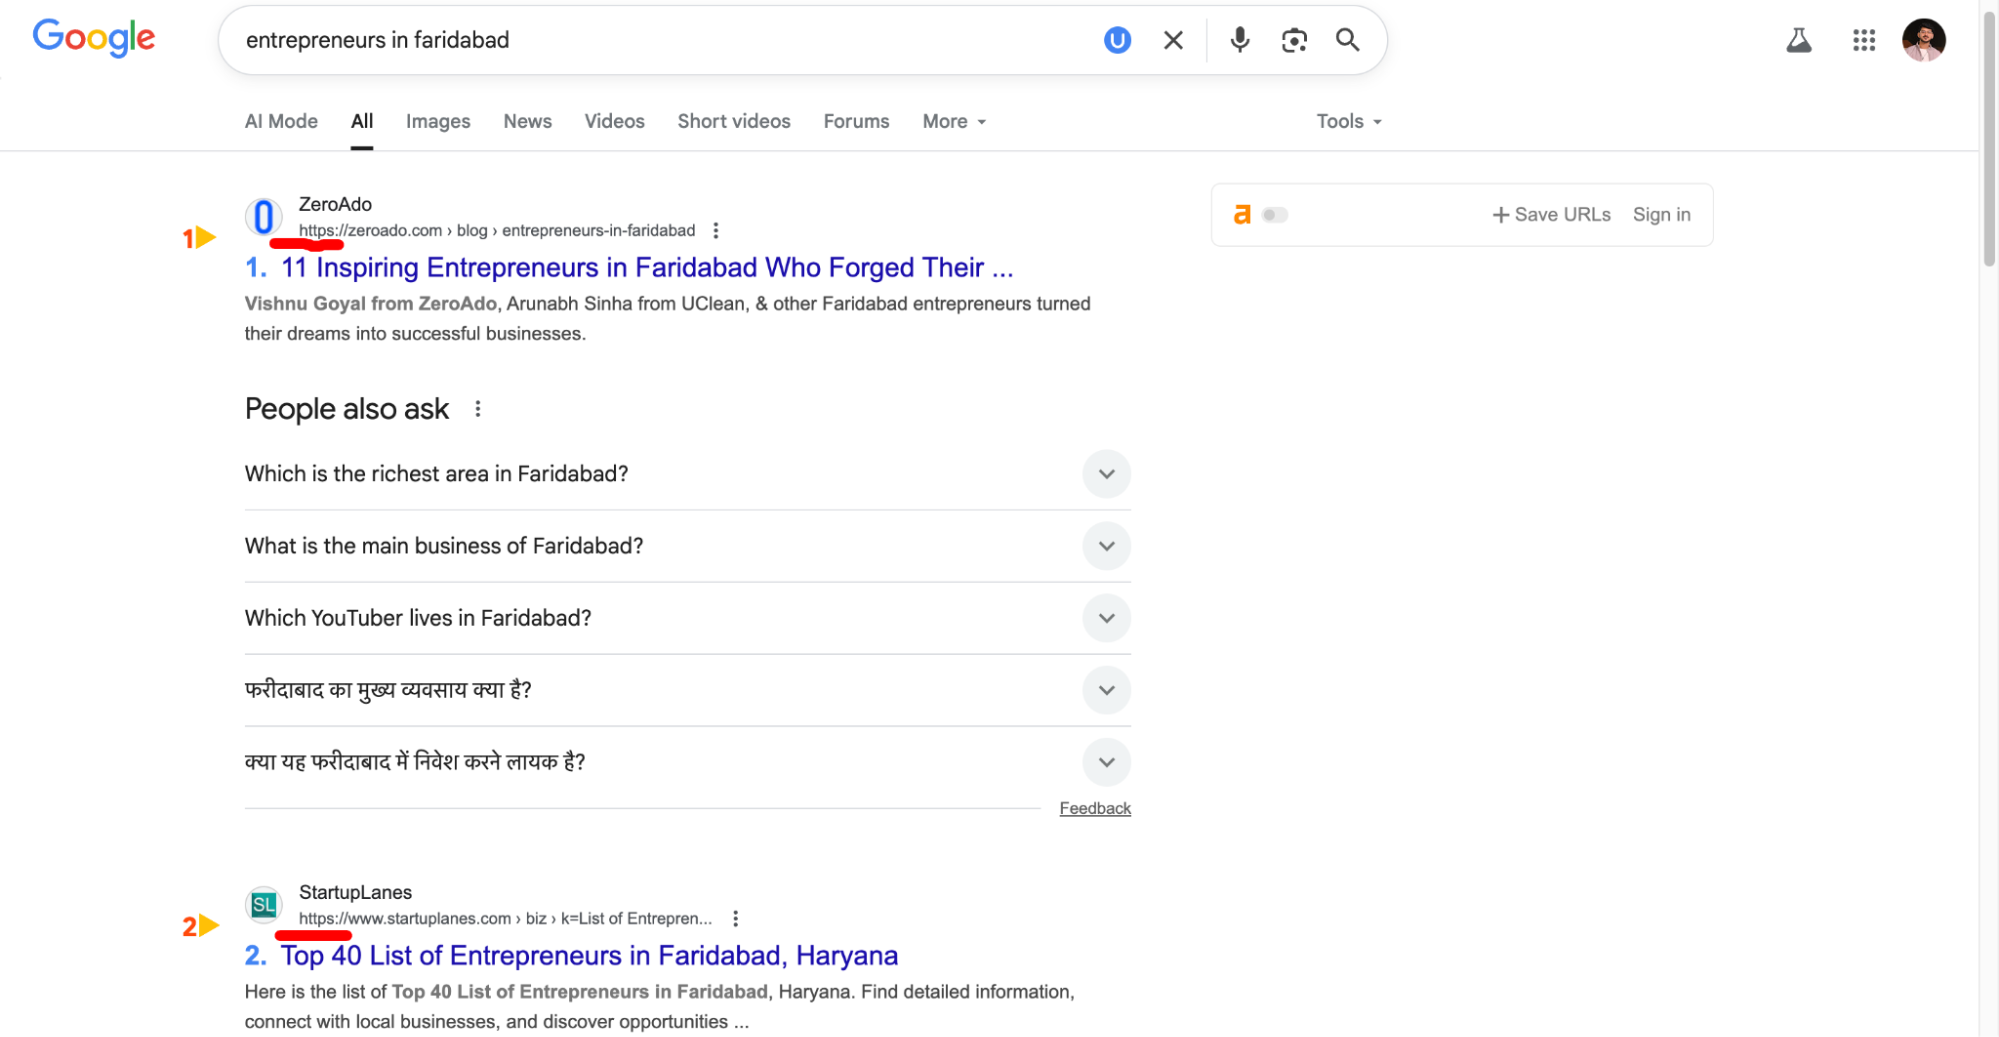Screen dimensions: 1999x1037
Task: Clear the search query with X icon
Action: point(1173,40)
